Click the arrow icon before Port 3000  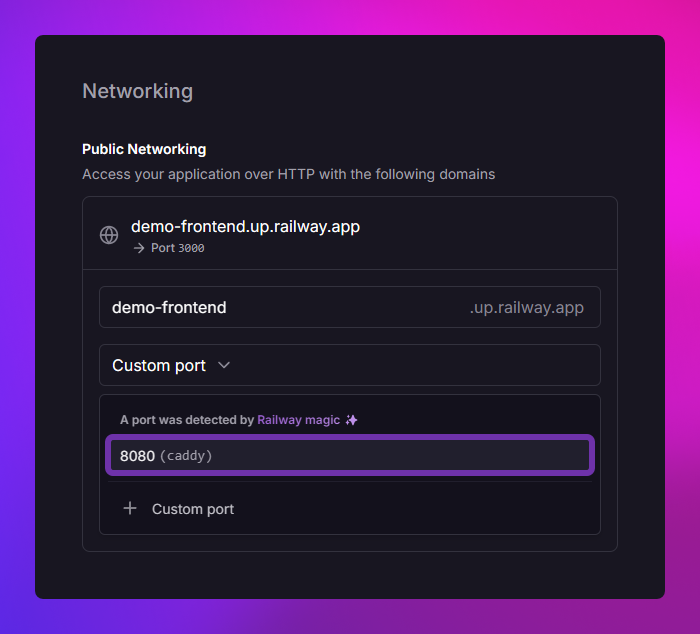coord(139,248)
